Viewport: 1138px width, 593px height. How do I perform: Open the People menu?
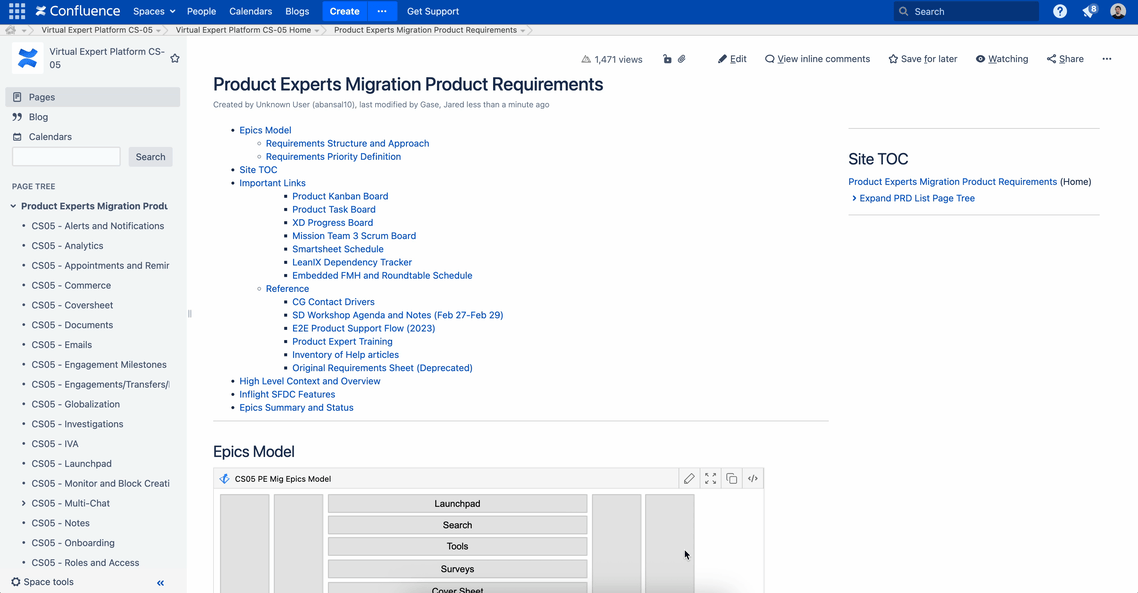tap(201, 11)
